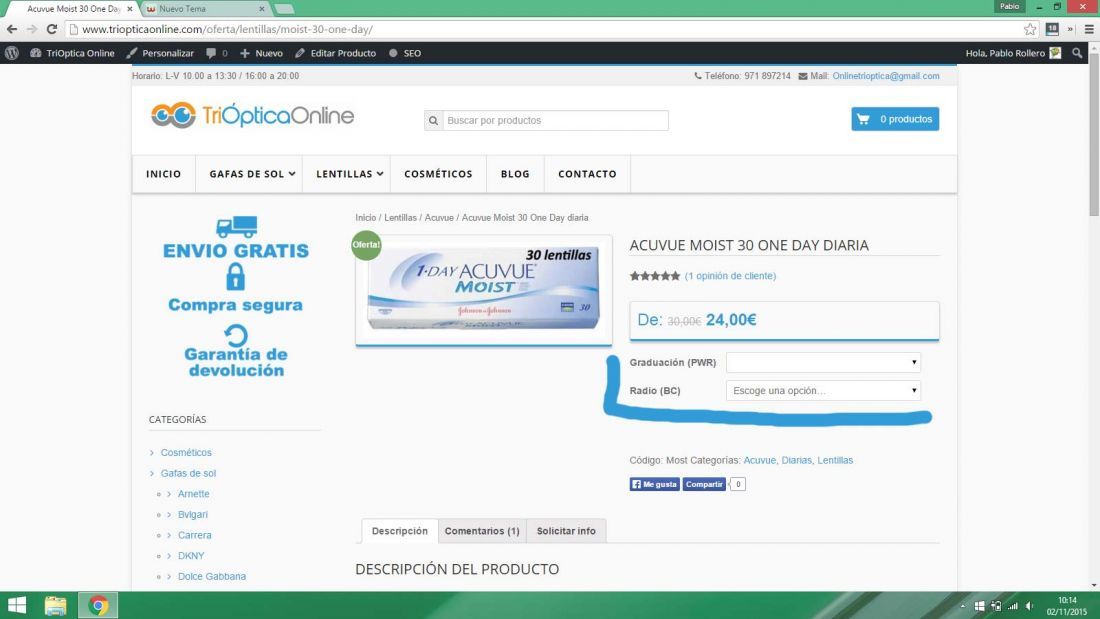This screenshot has width=1100, height=619.
Task: Switch to Solicitar info tab
Action: pyautogui.click(x=566, y=531)
